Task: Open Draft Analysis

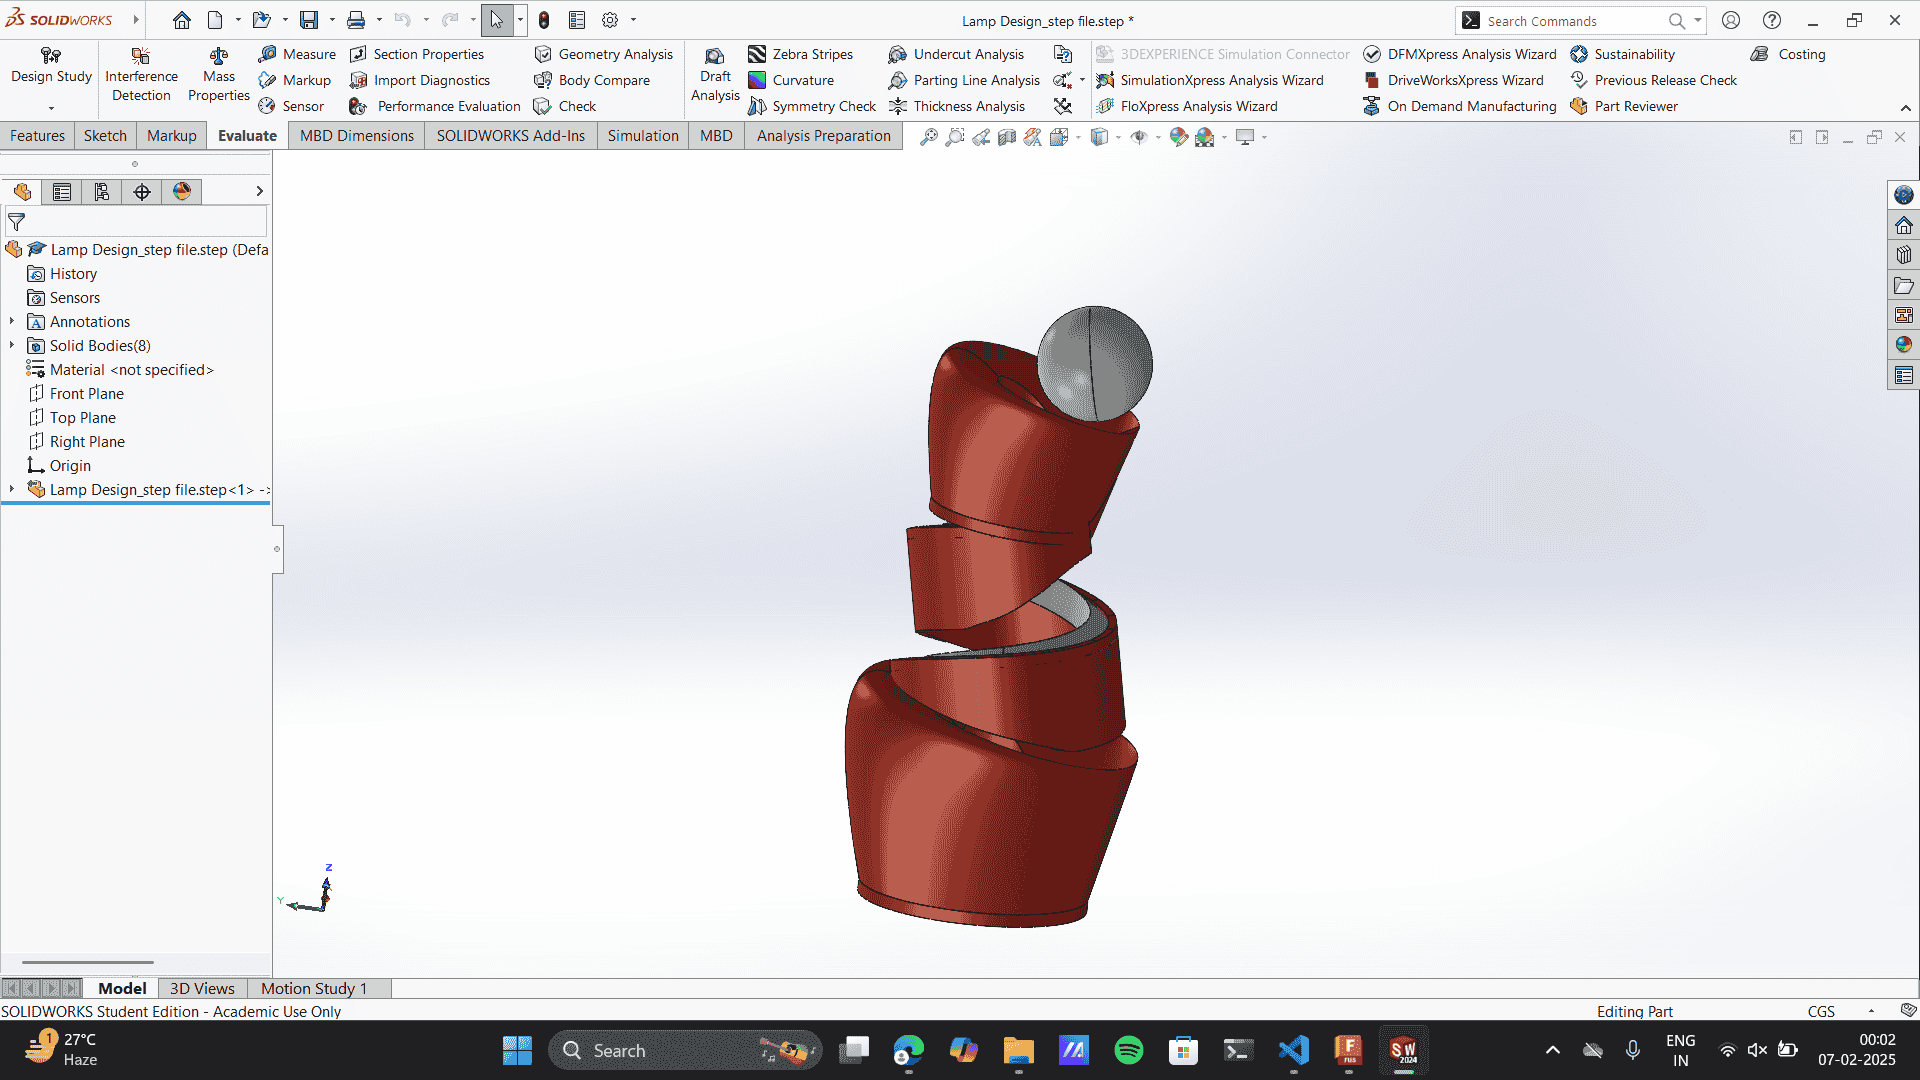Action: click(x=715, y=75)
